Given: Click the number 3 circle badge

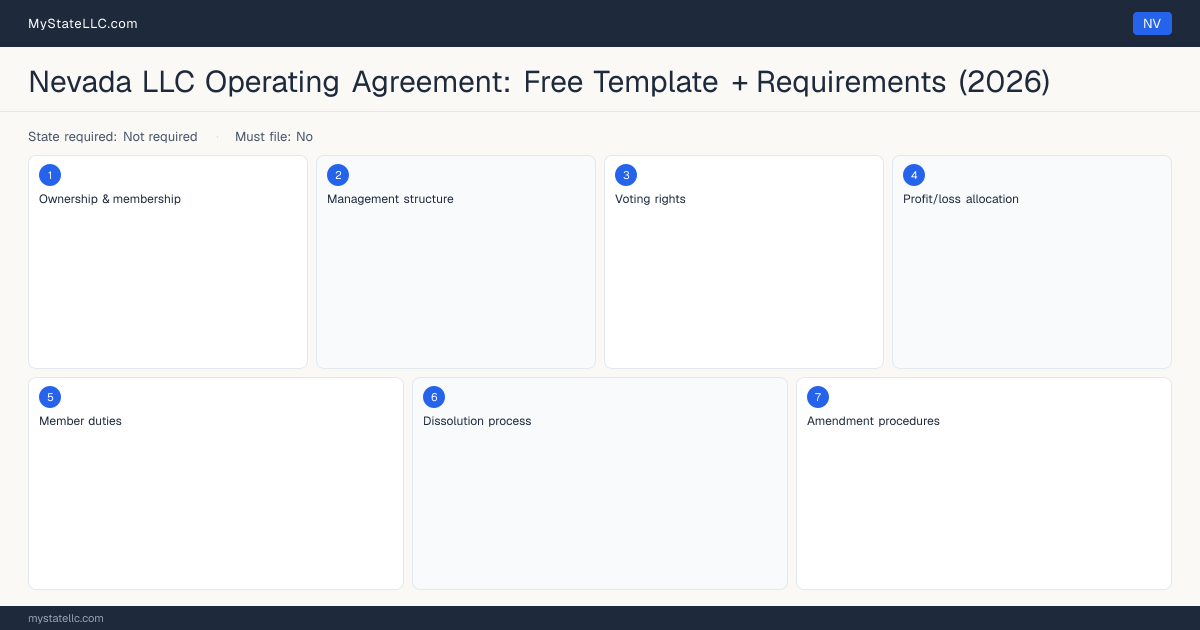Looking at the screenshot, I should 626,175.
